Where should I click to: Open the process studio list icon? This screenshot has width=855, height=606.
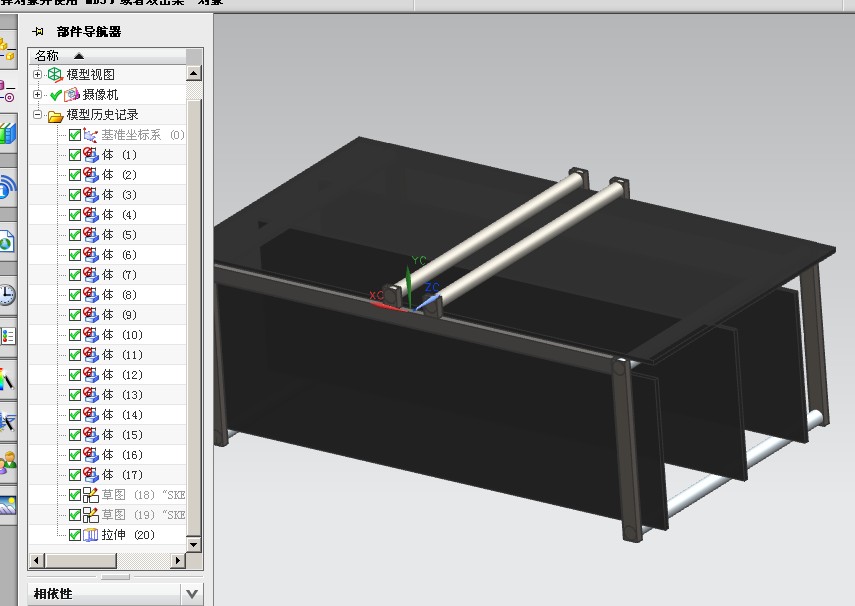click(x=7, y=336)
